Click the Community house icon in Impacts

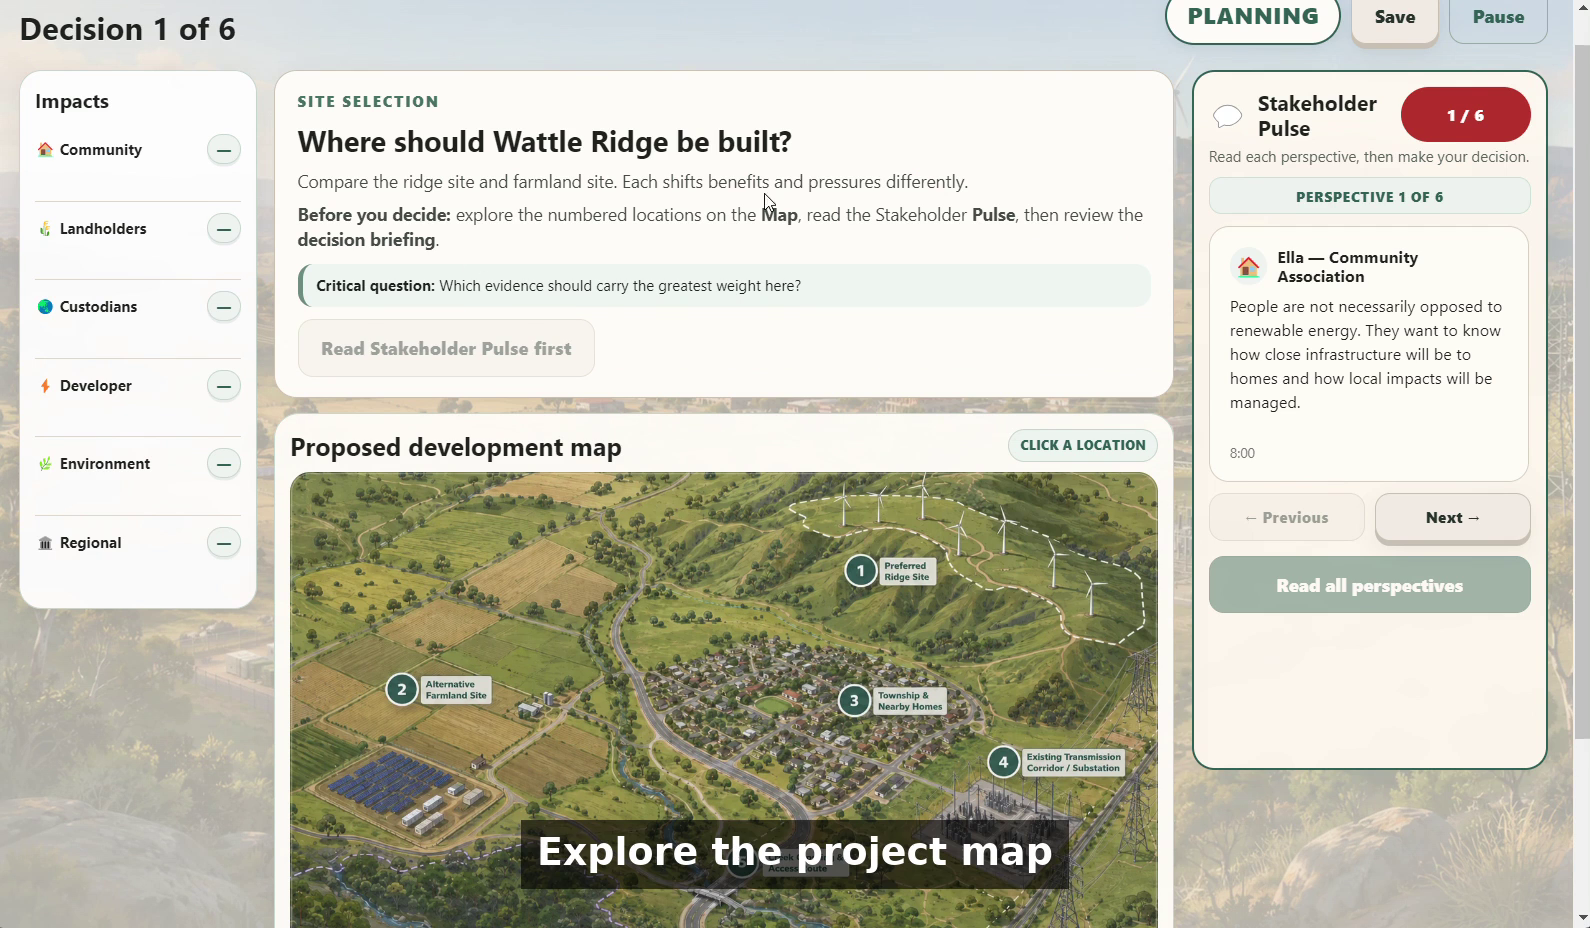[x=45, y=150]
